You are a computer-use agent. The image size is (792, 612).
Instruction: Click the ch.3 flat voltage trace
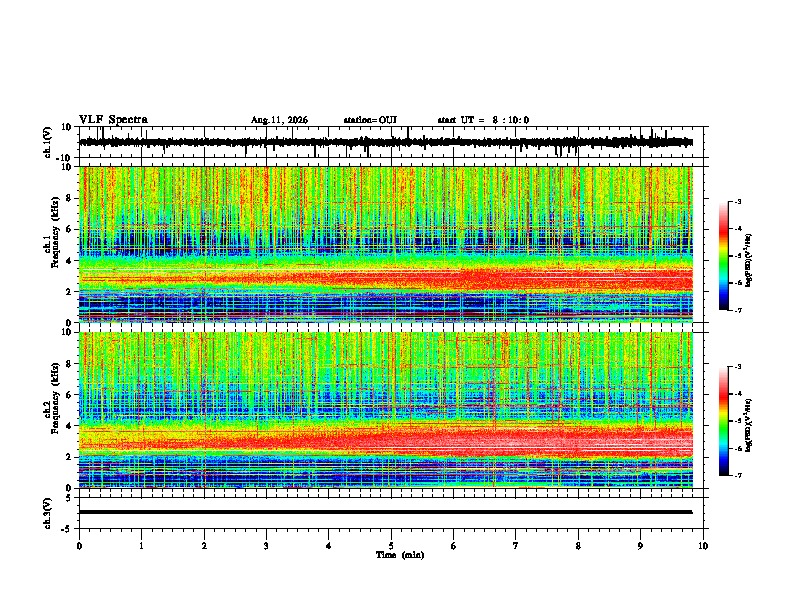pos(385,512)
